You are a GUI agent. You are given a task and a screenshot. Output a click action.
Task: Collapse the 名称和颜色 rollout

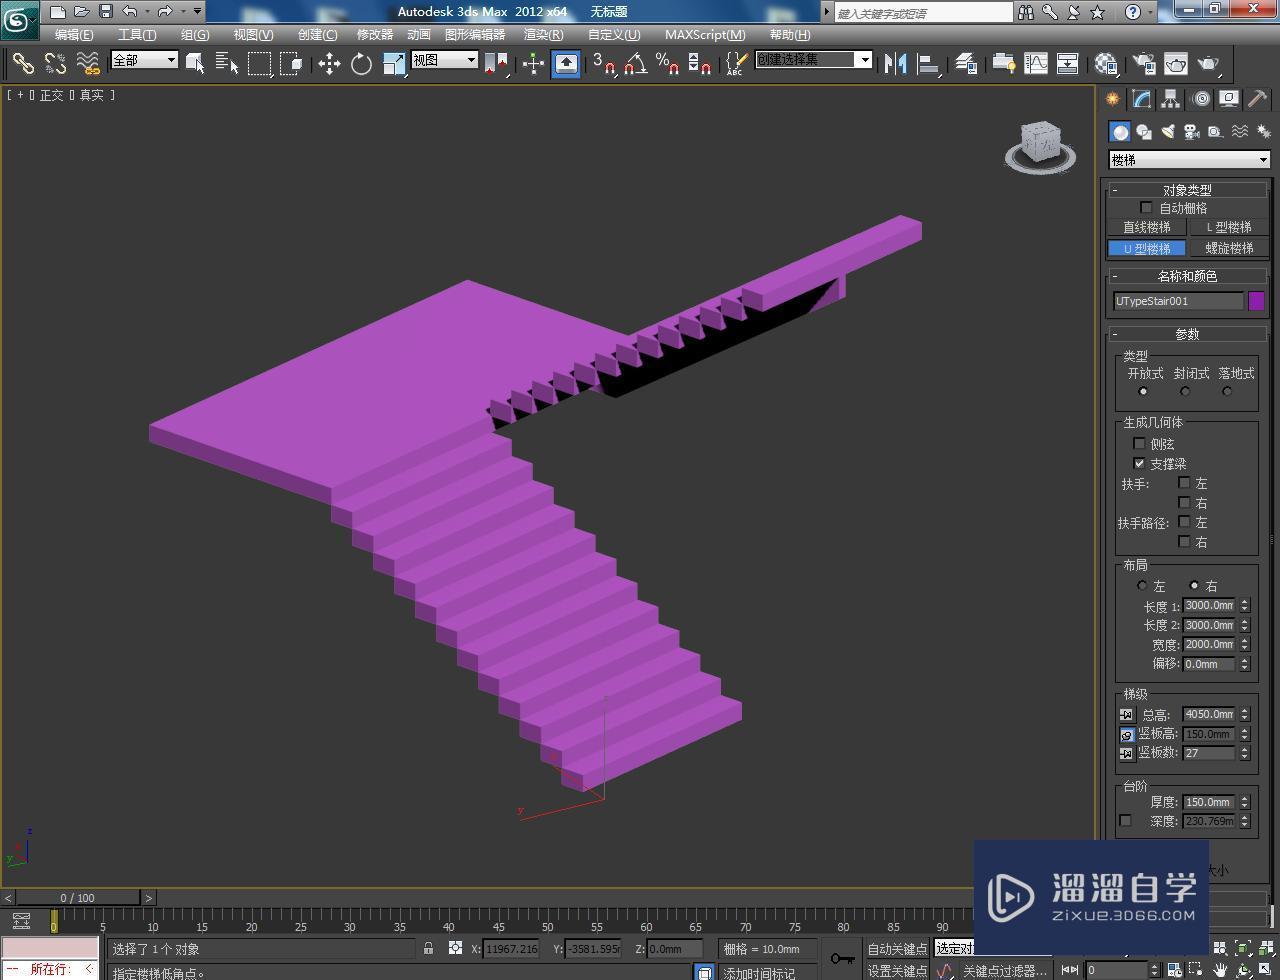1187,276
